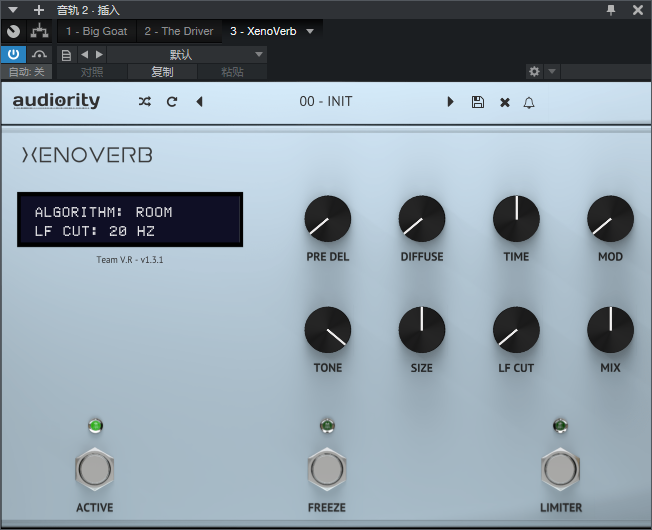Click the channel editor knob icon

(13, 31)
